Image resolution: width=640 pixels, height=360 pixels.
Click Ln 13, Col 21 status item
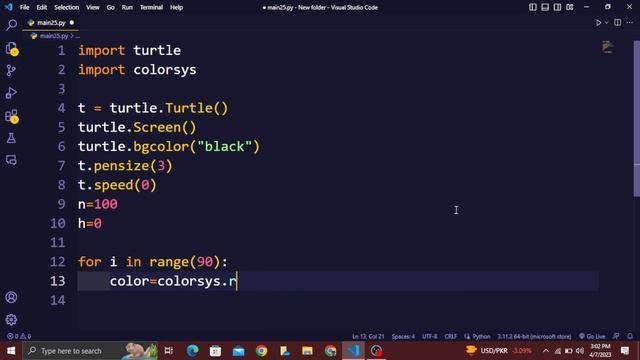[368, 336]
